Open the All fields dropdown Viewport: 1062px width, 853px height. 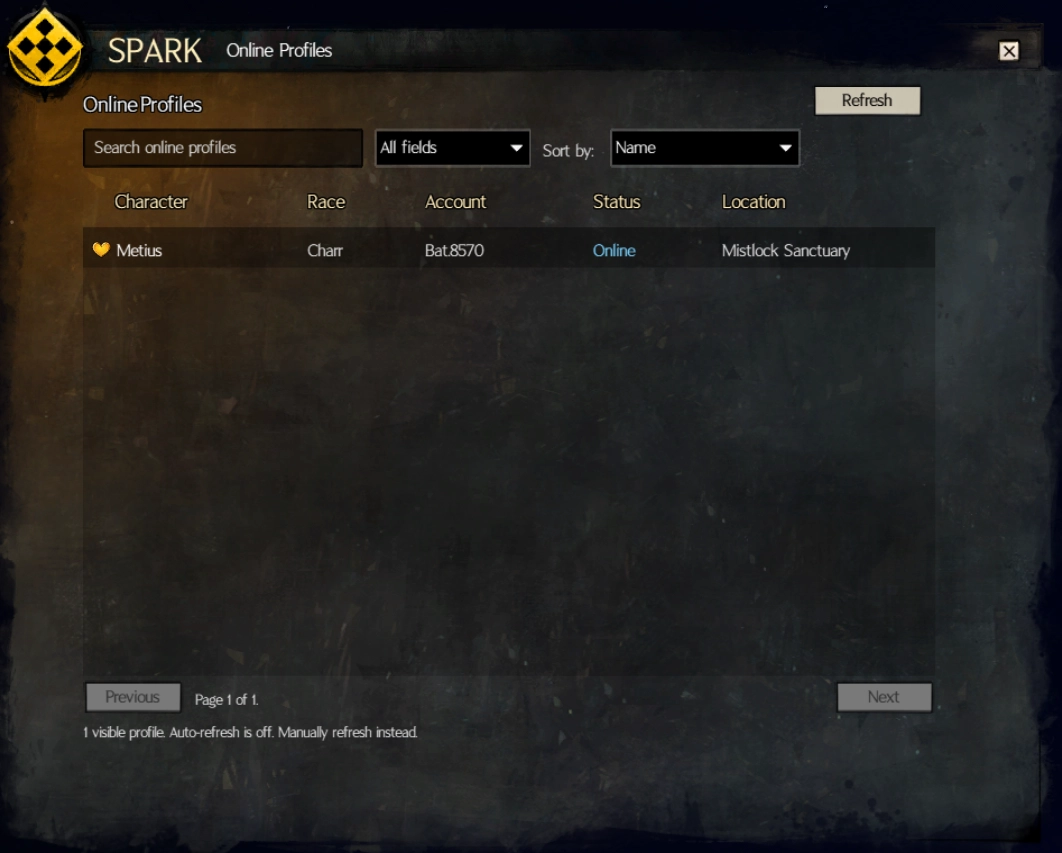[x=452, y=148]
